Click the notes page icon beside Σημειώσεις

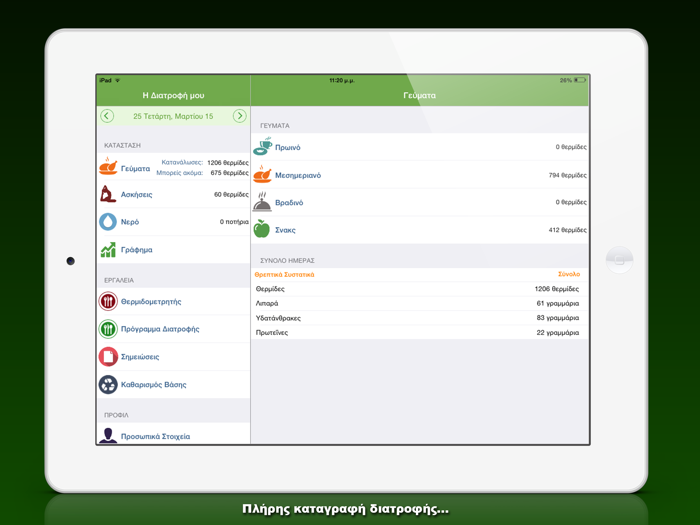tap(108, 357)
